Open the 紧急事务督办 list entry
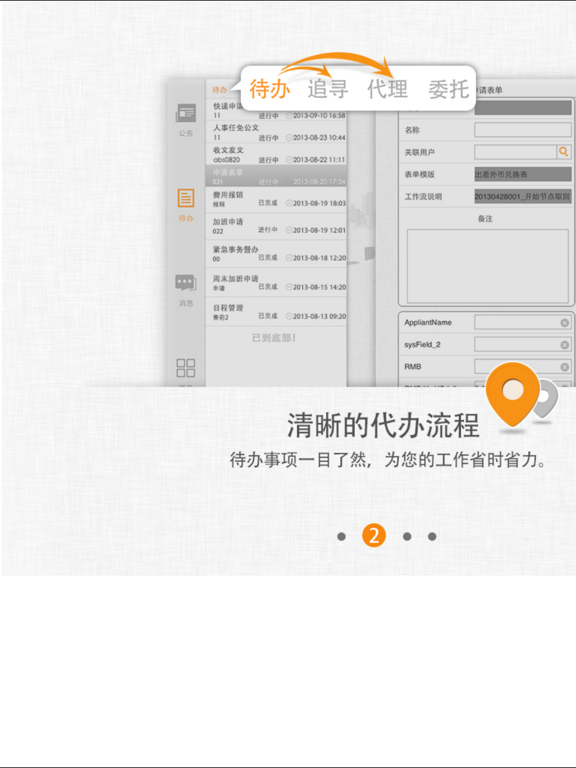The width and height of the screenshot is (576, 768). coord(276,254)
